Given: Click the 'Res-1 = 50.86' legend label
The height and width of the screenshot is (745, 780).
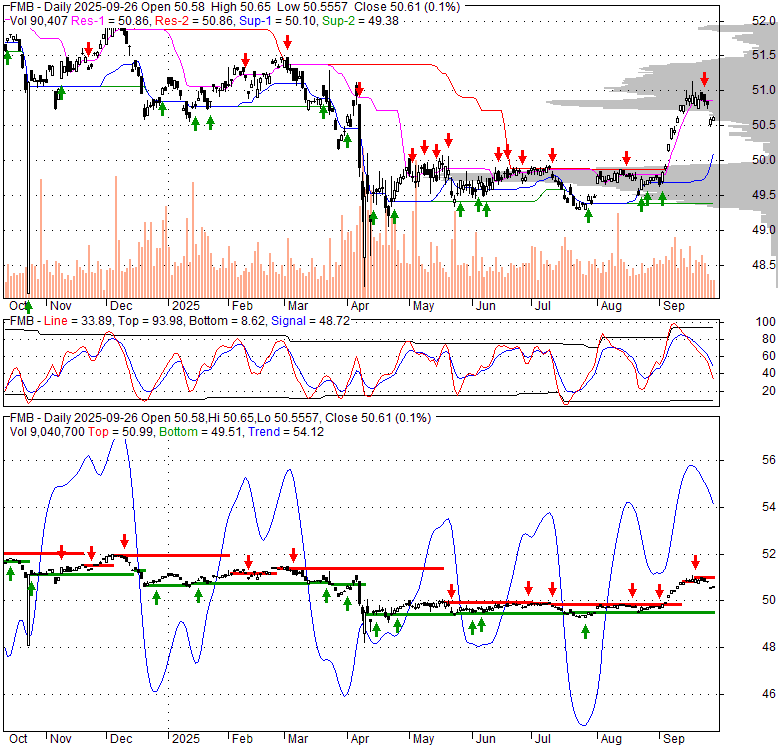Looking at the screenshot, I should (x=110, y=21).
